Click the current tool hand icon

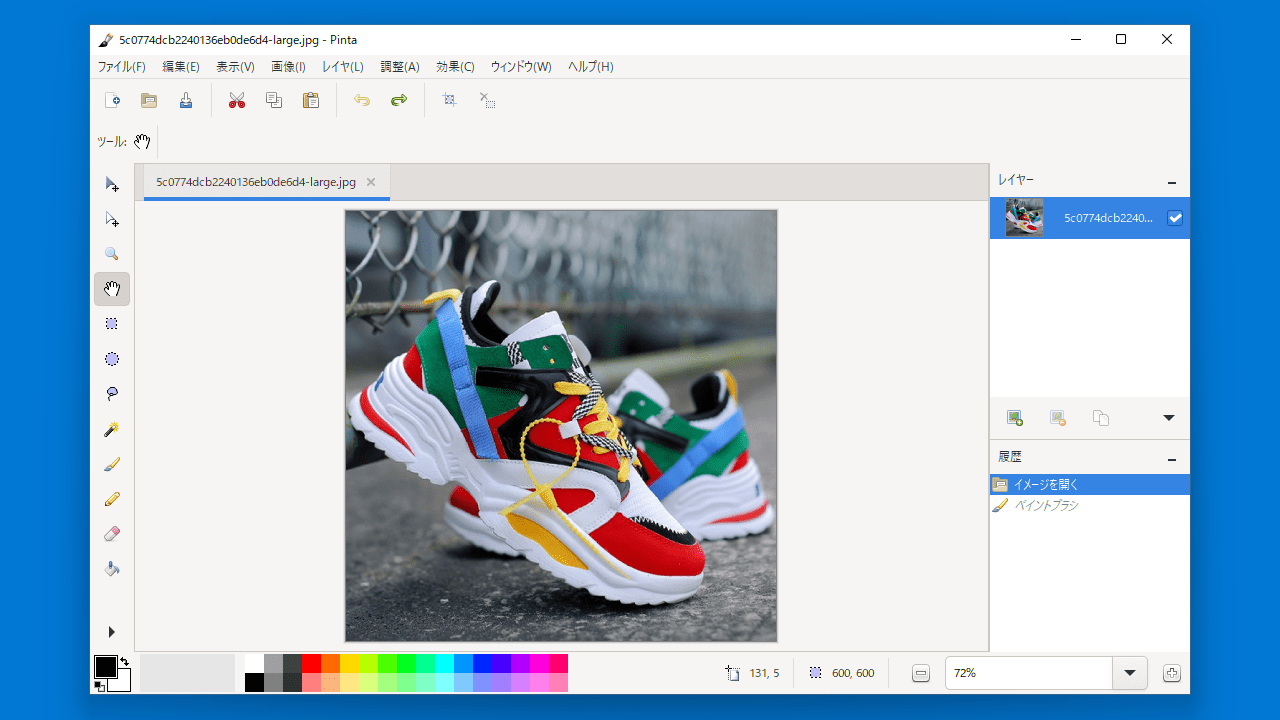[x=142, y=142]
